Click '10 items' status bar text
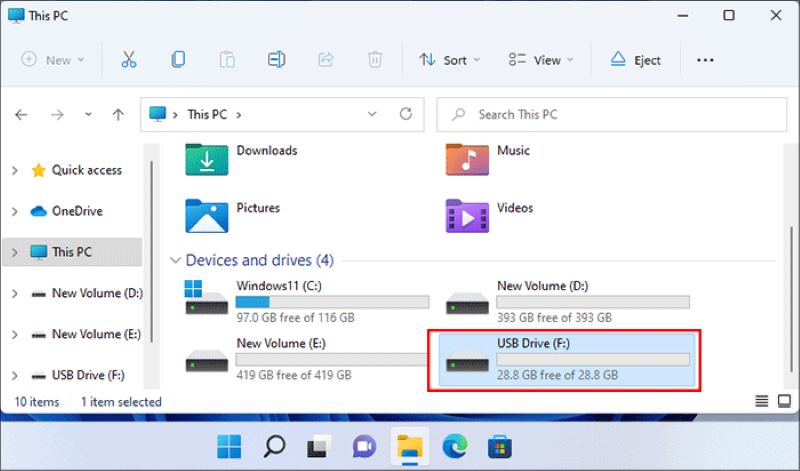This screenshot has height=471, width=800. [37, 402]
